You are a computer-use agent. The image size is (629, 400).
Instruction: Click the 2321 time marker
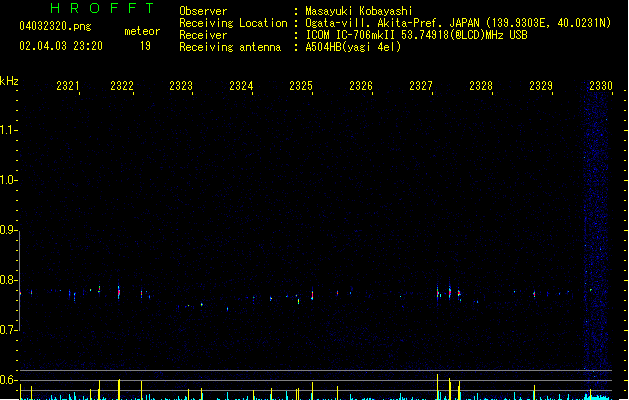click(x=68, y=86)
